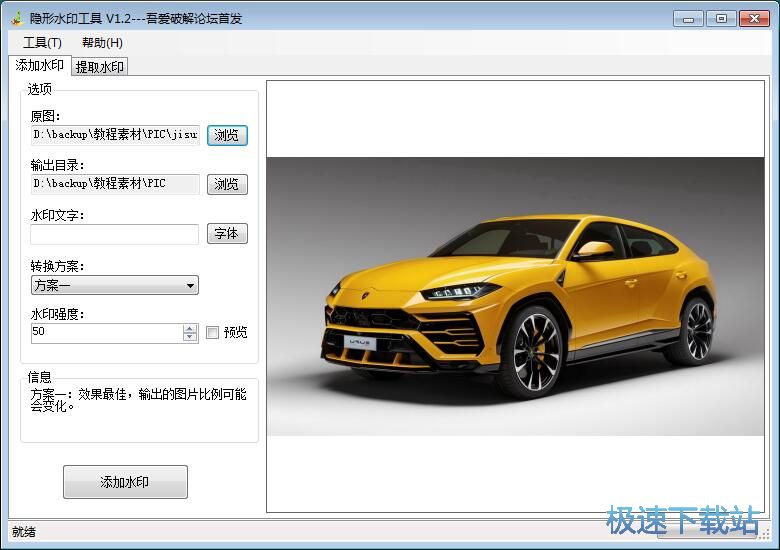Click the app icon in the title bar
This screenshot has width=780, height=550.
tap(17, 18)
